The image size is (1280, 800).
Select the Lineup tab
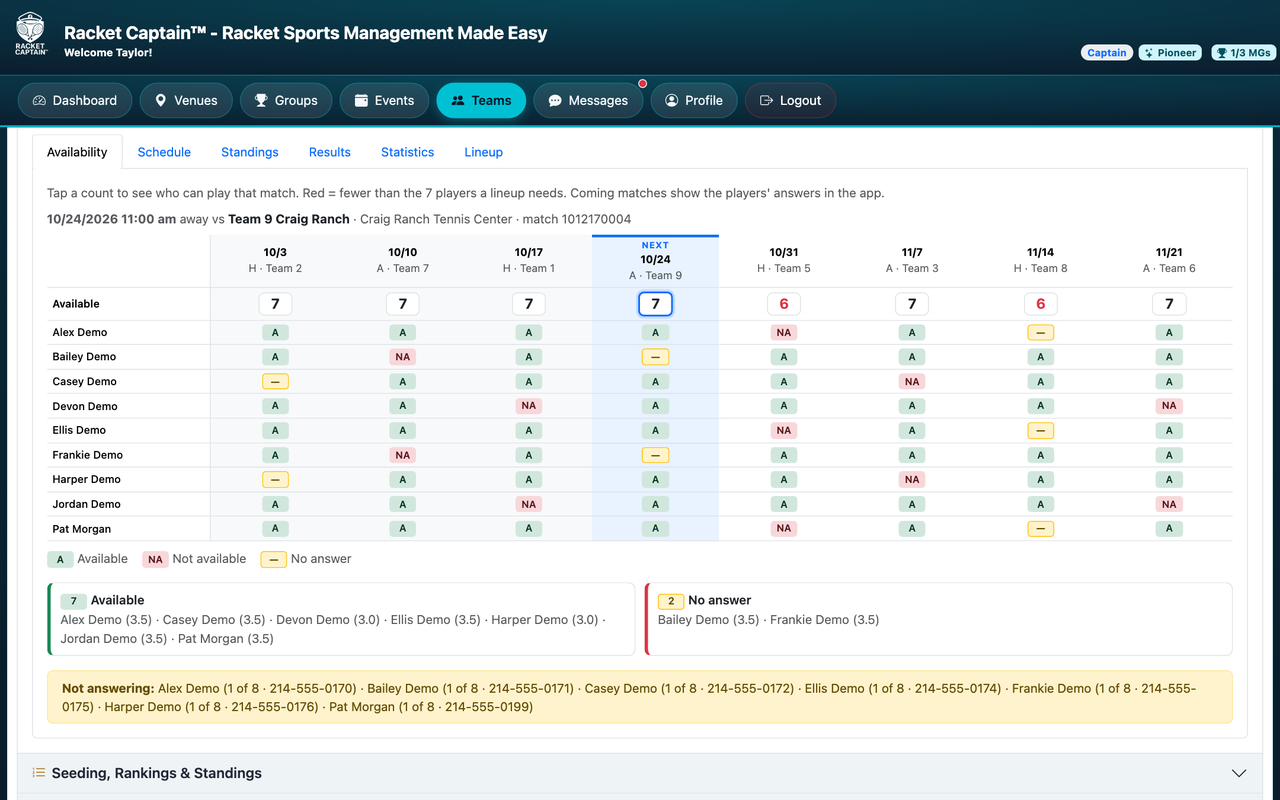[x=484, y=152]
